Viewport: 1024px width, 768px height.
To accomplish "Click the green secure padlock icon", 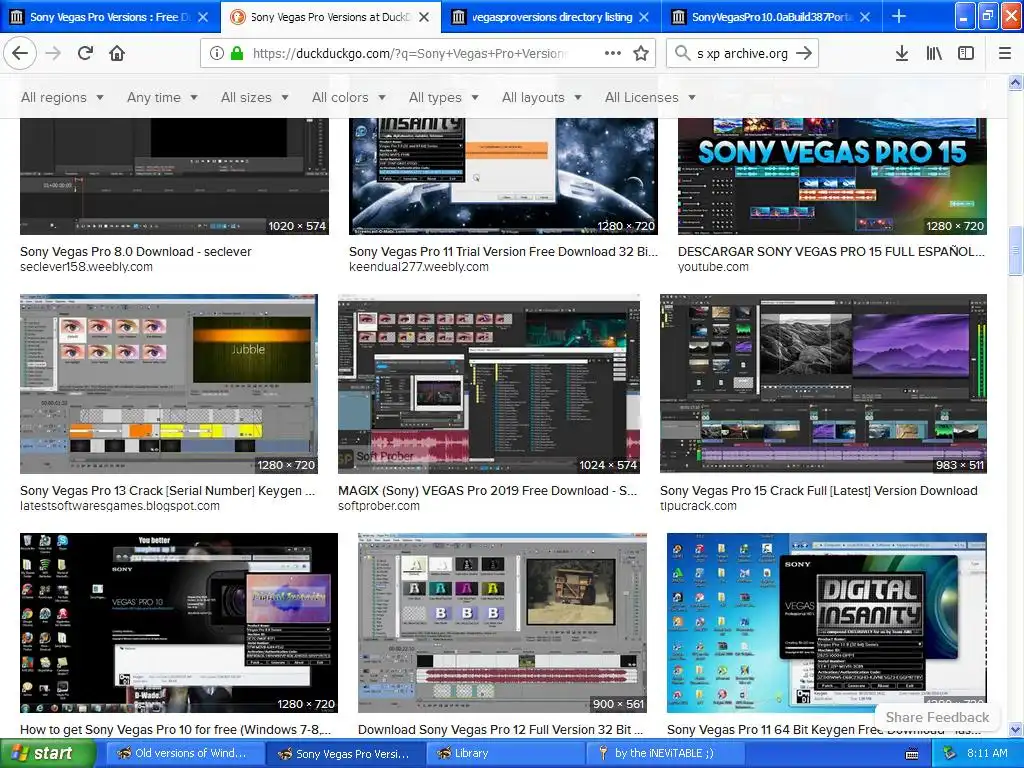I will click(x=236, y=54).
